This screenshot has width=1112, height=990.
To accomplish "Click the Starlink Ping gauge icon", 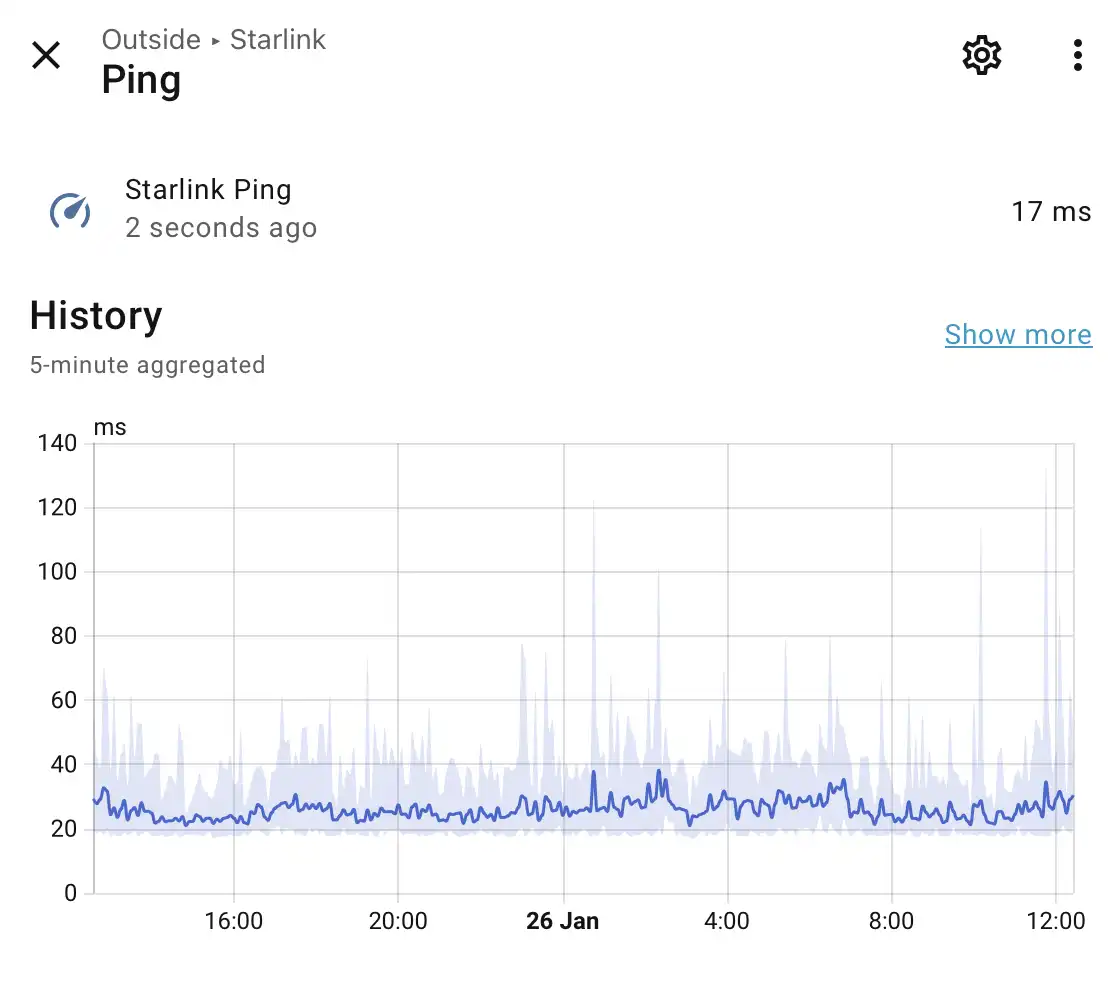I will pyautogui.click(x=71, y=210).
